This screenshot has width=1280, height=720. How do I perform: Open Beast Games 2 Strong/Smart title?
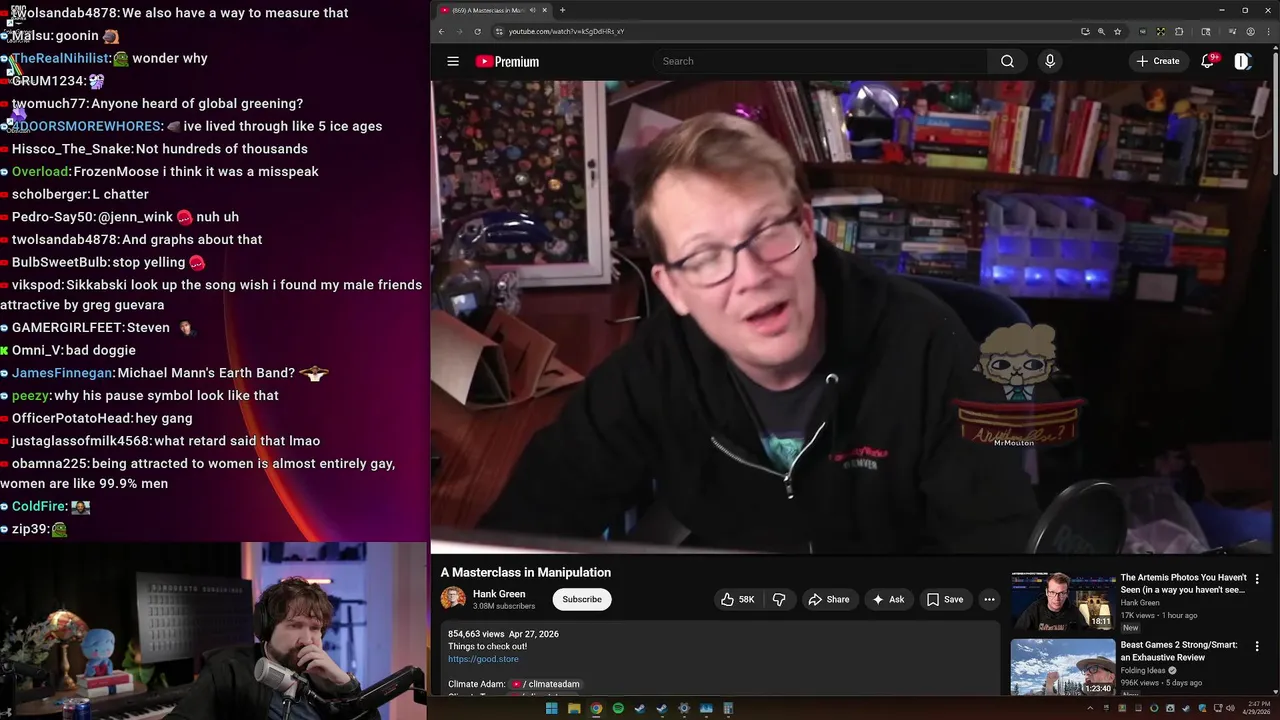click(x=1178, y=651)
